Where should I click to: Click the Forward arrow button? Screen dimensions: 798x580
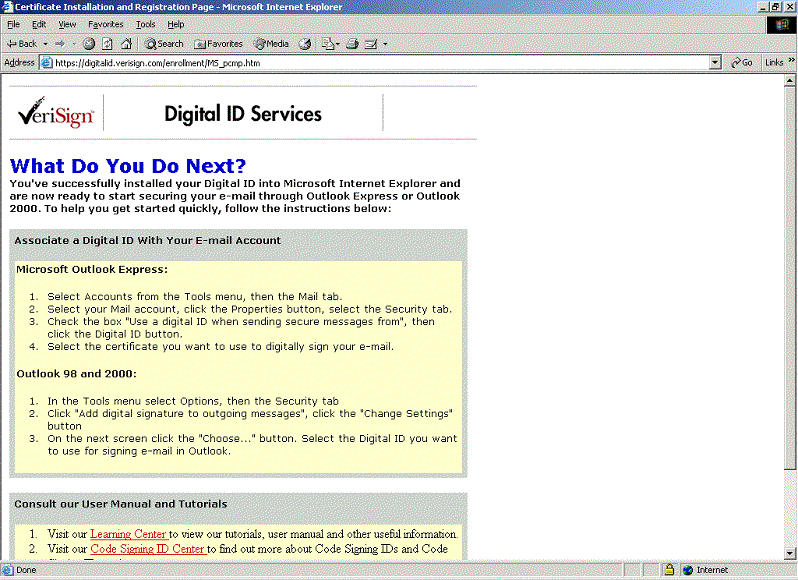(x=60, y=44)
